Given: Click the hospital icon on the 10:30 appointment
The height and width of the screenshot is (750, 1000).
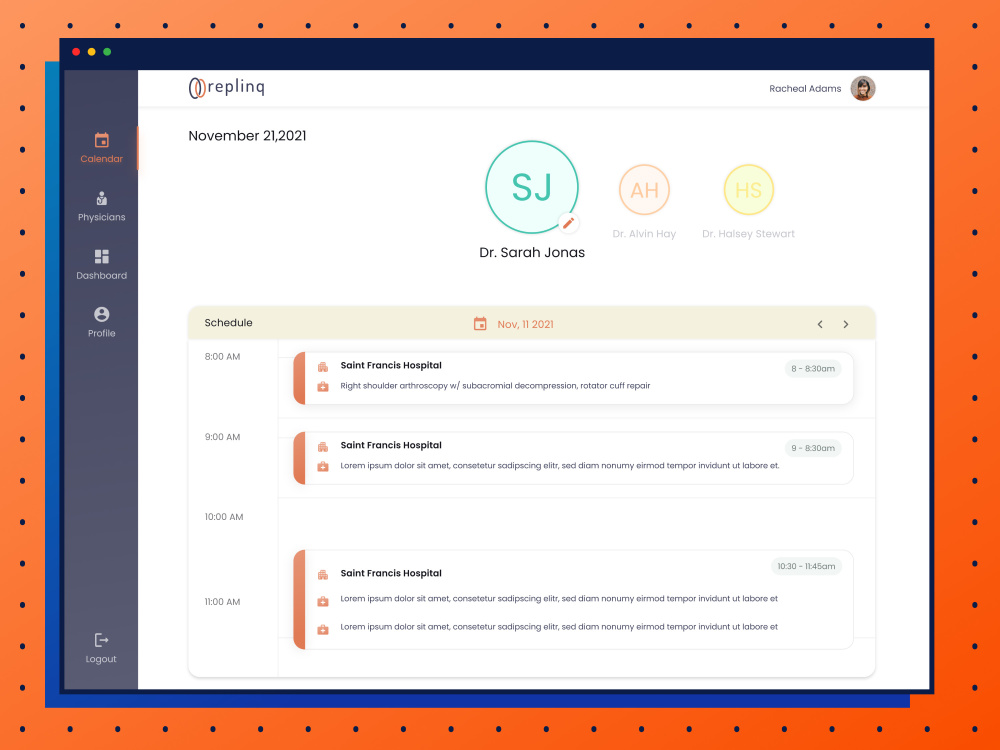Looking at the screenshot, I should tap(323, 573).
